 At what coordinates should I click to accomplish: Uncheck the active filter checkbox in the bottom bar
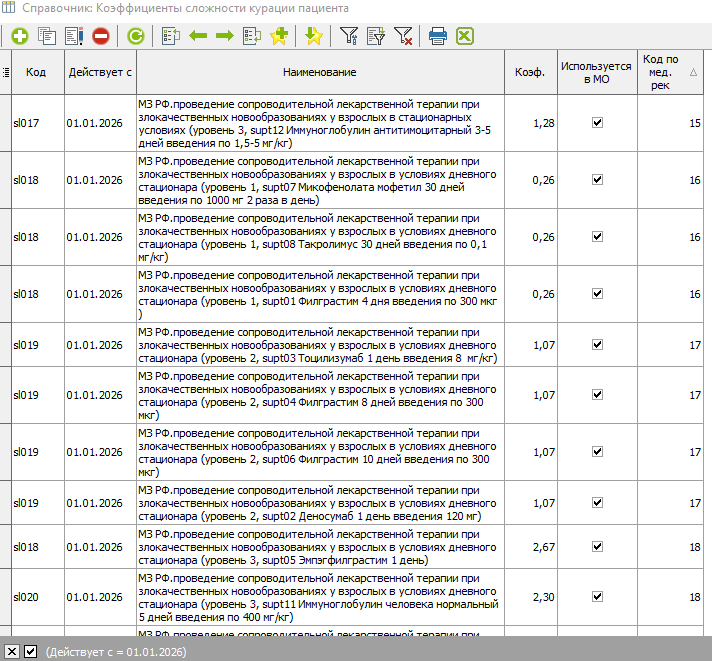point(31,652)
